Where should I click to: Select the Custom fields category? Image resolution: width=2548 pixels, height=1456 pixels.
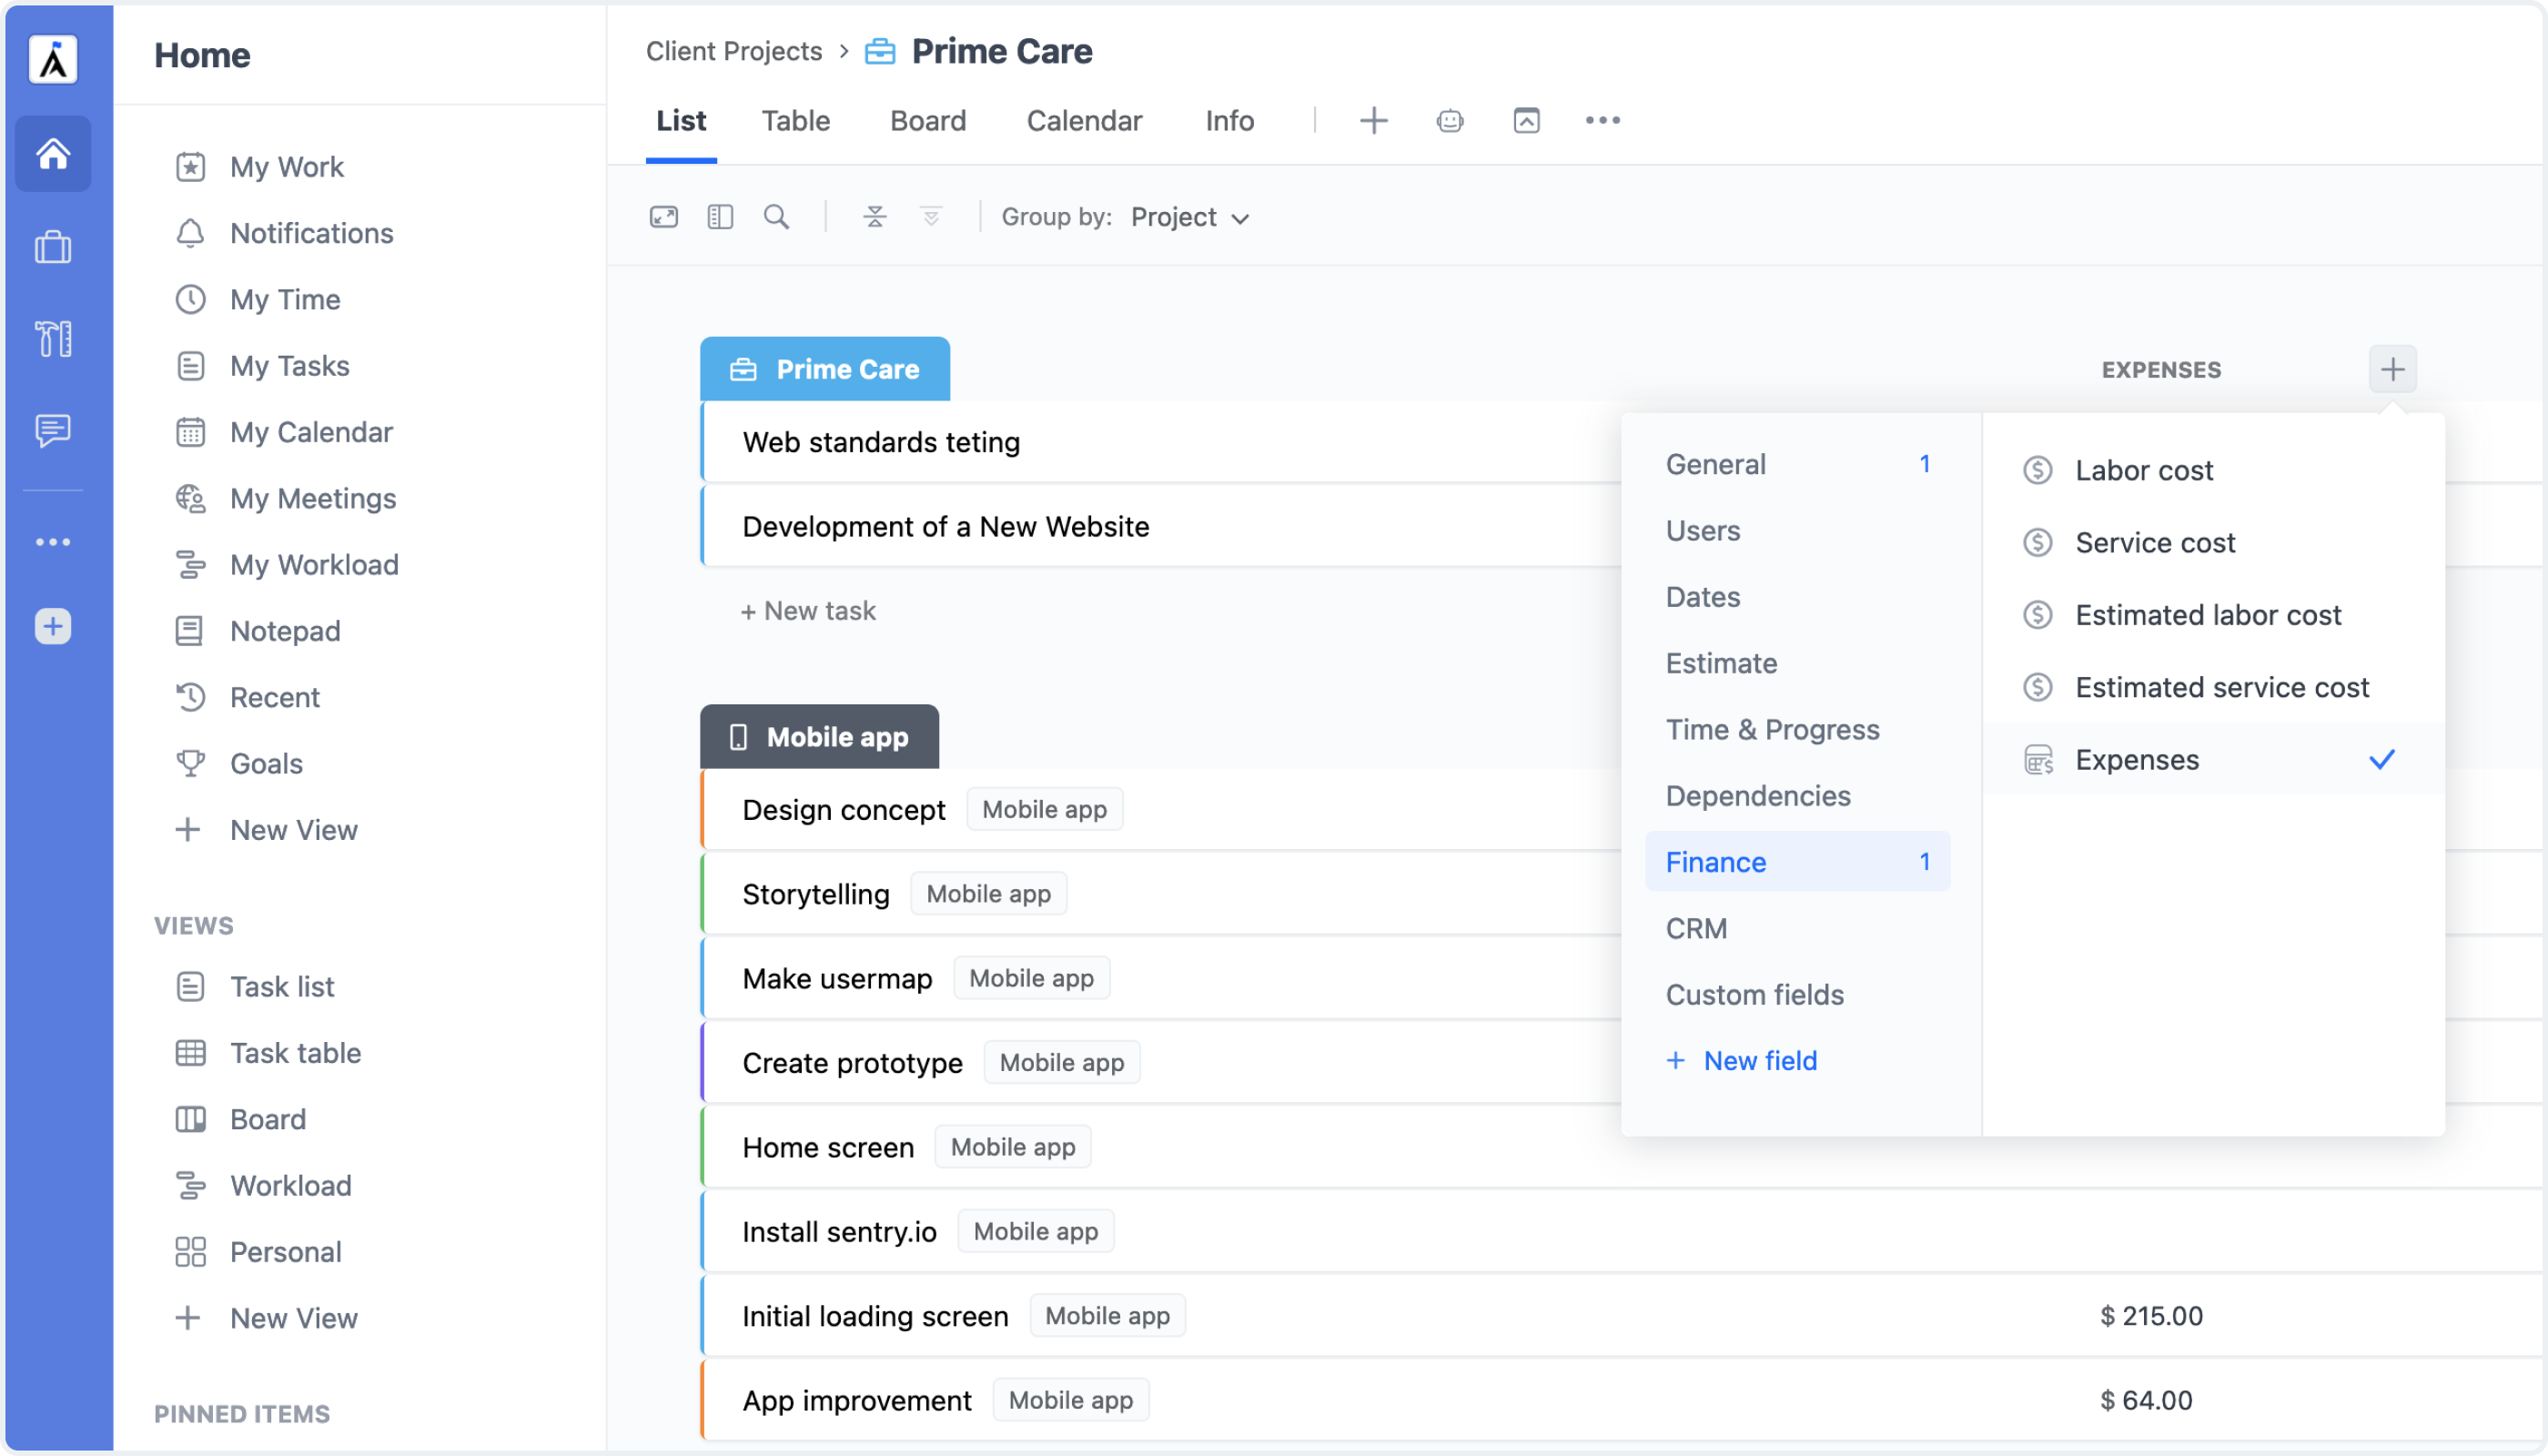click(1798, 995)
